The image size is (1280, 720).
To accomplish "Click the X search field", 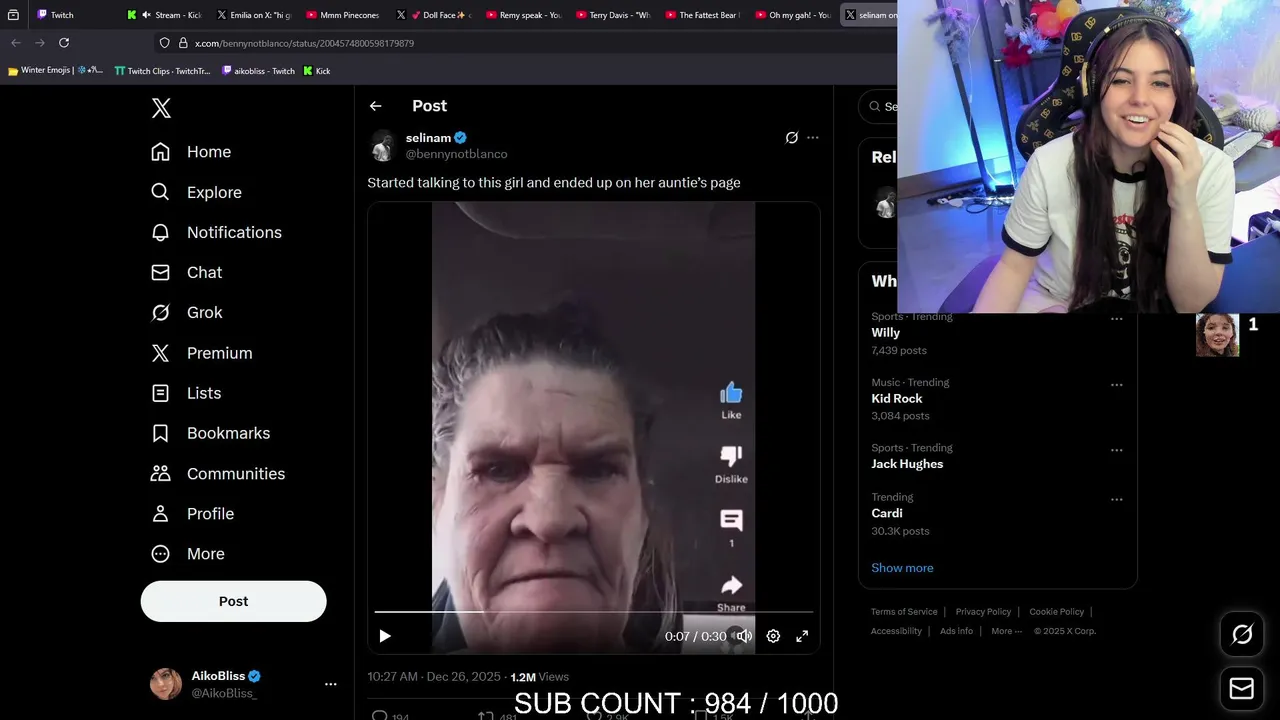I will click(x=878, y=106).
